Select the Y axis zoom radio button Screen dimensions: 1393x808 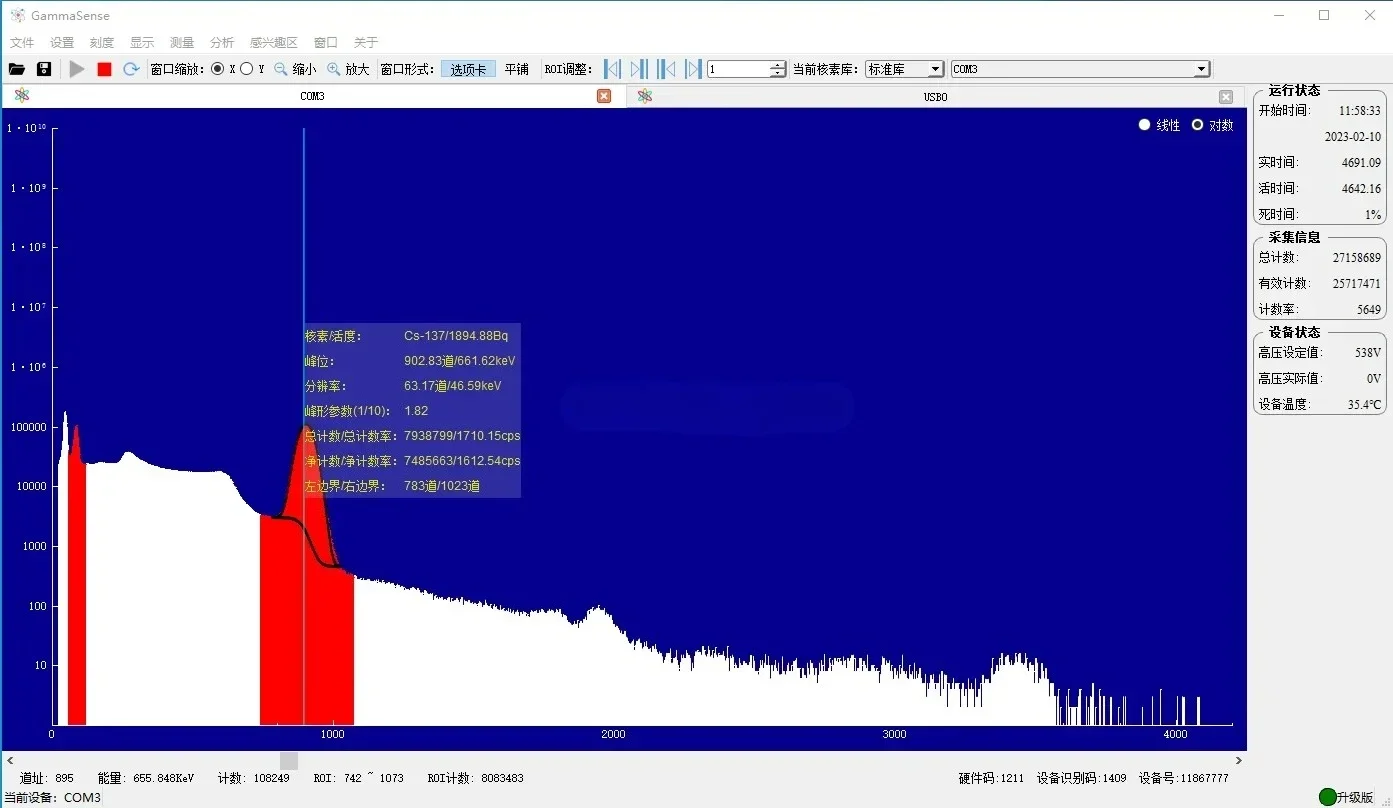[246, 69]
